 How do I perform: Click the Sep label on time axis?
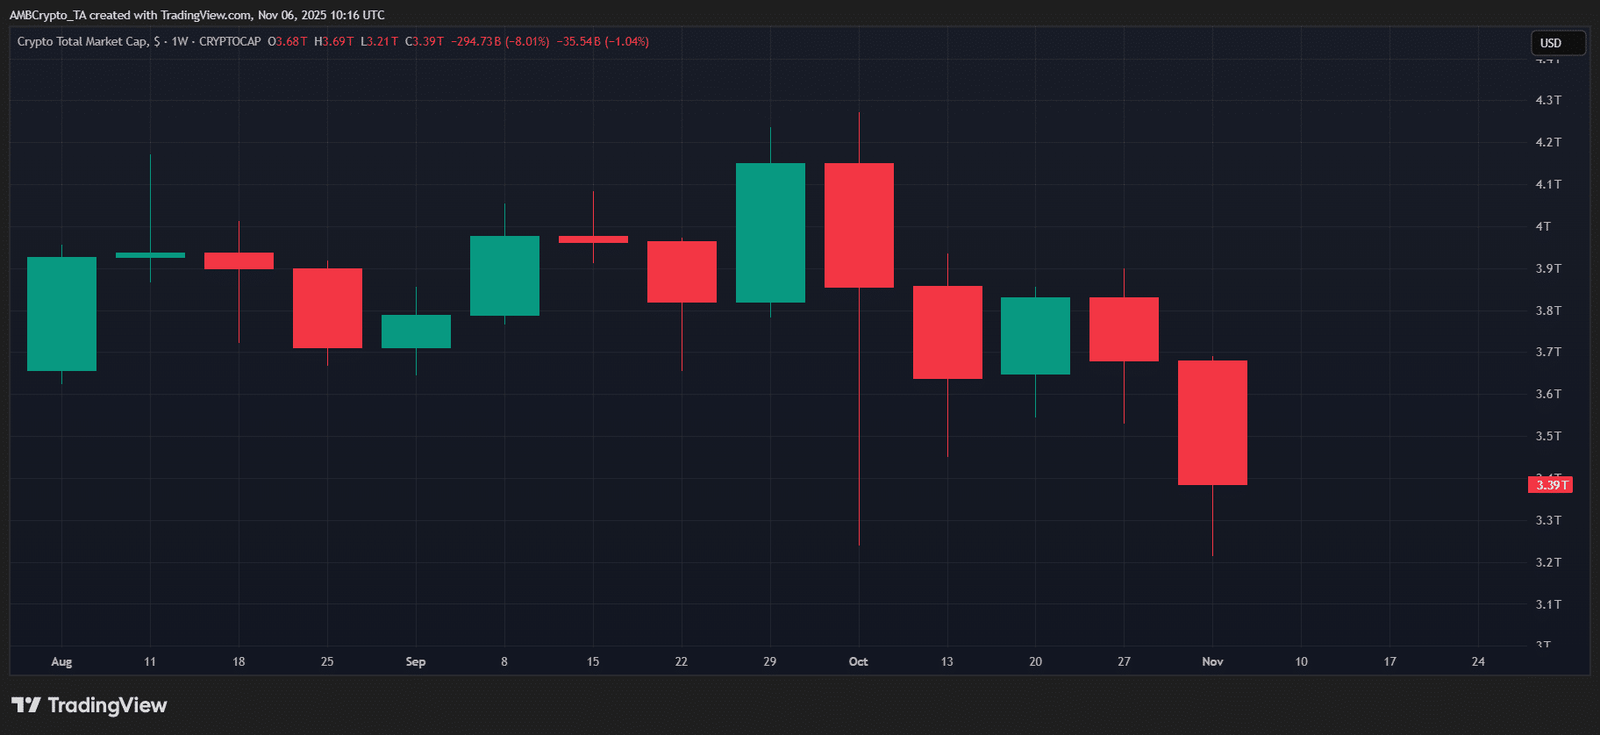point(416,662)
